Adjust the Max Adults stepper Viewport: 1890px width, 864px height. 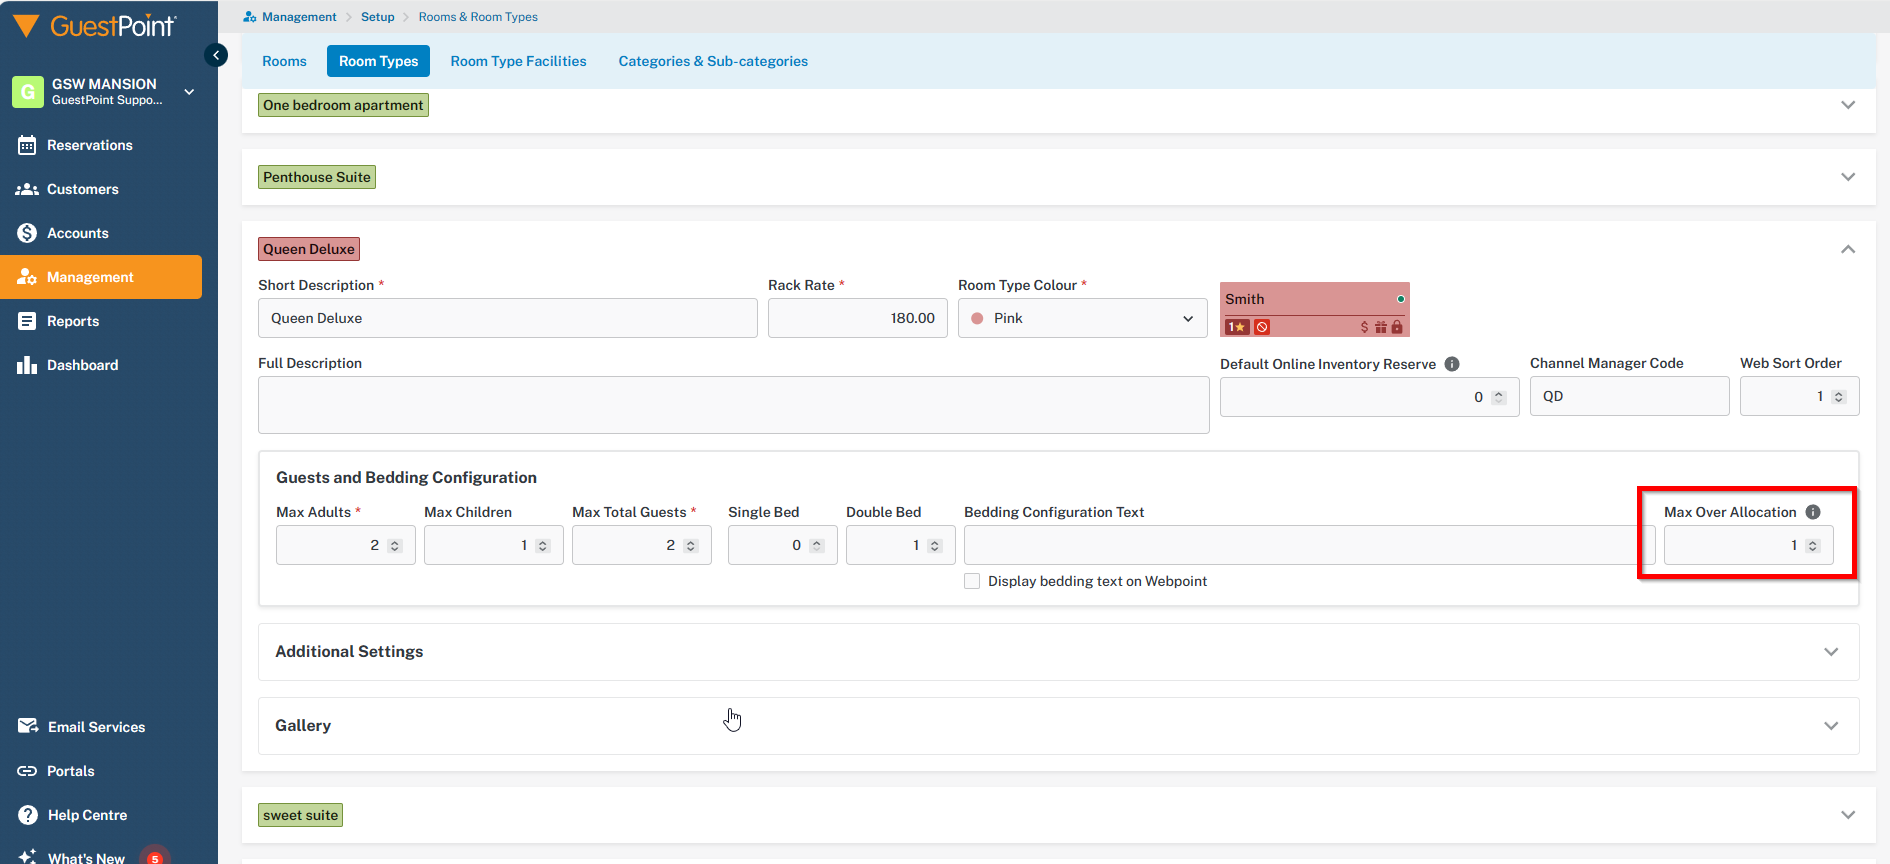coord(395,546)
